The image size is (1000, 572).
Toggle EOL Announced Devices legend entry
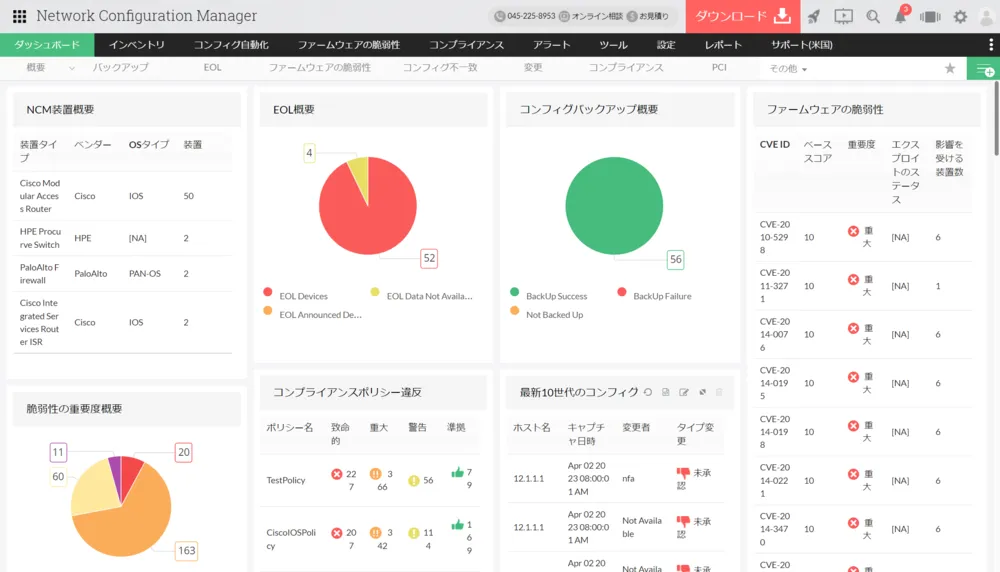(312, 314)
